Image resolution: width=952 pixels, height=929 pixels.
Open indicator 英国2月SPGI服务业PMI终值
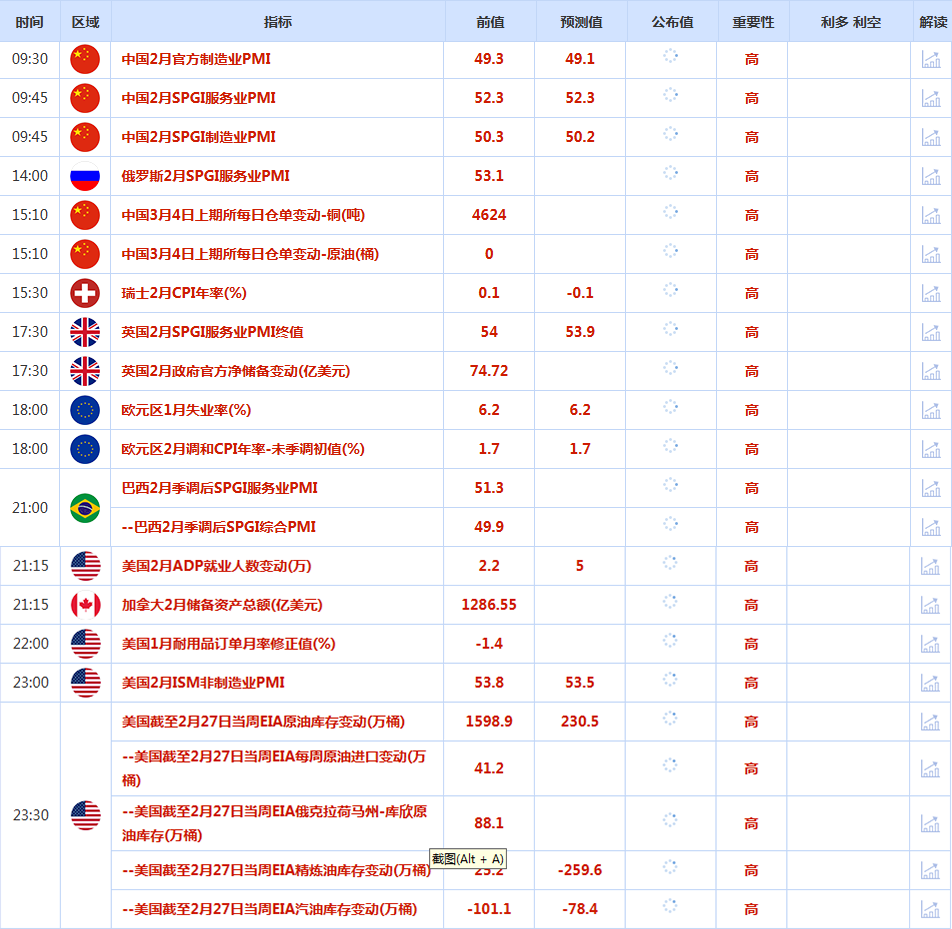(212, 332)
